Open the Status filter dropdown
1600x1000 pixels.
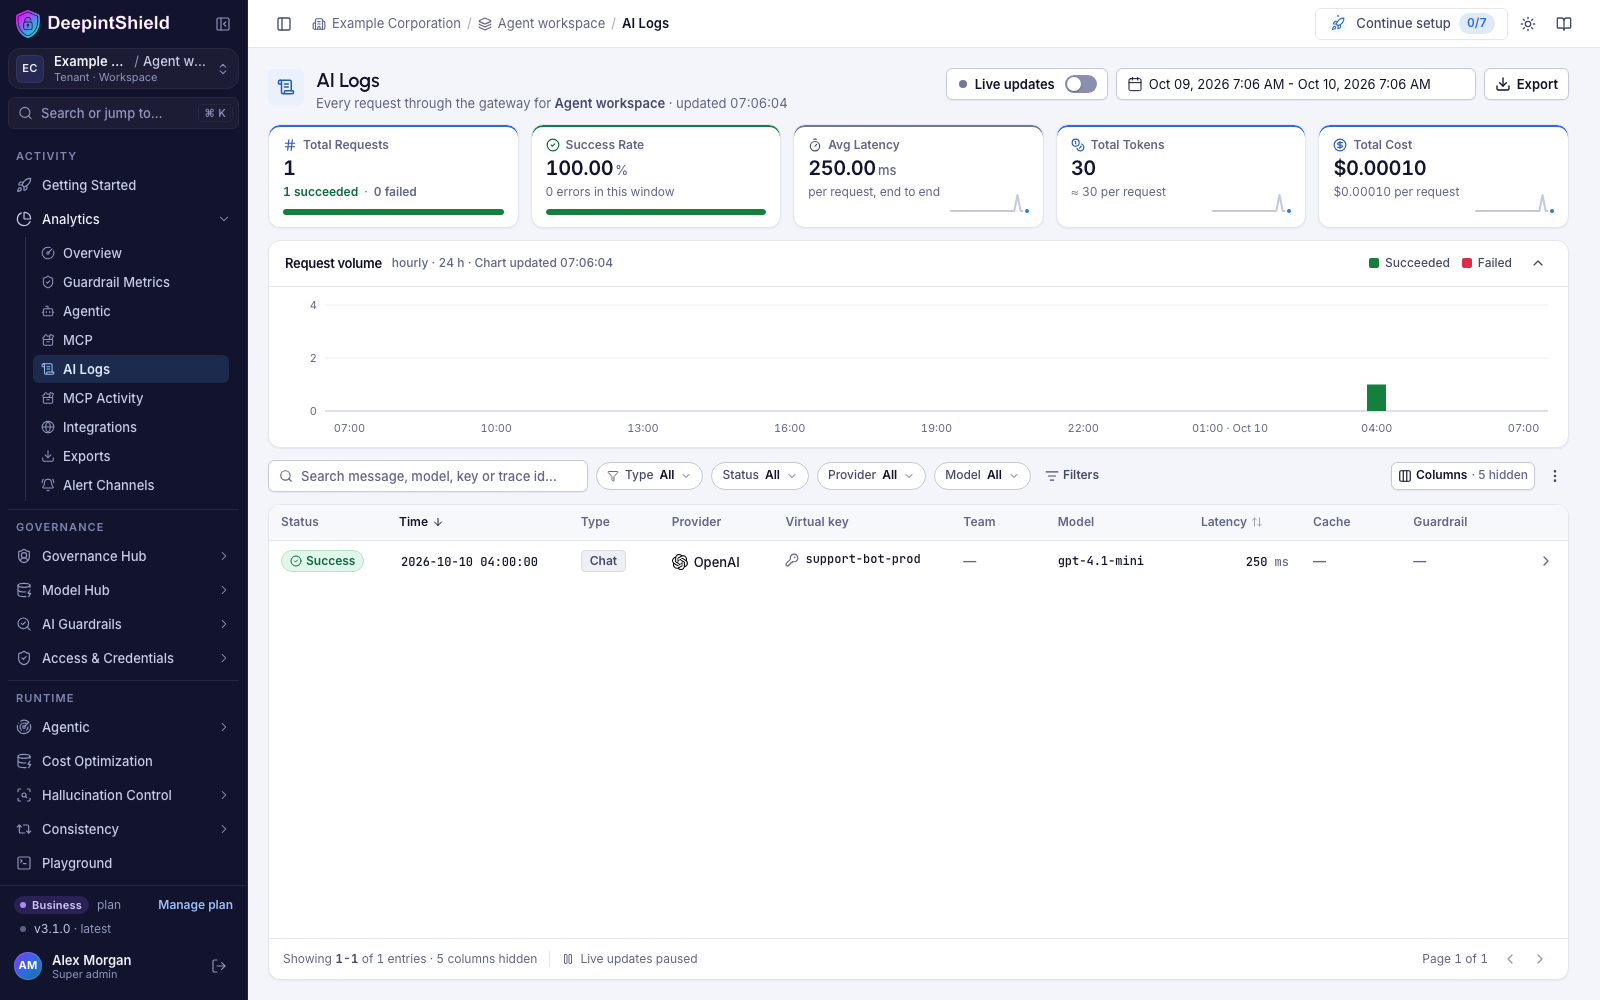(760, 476)
